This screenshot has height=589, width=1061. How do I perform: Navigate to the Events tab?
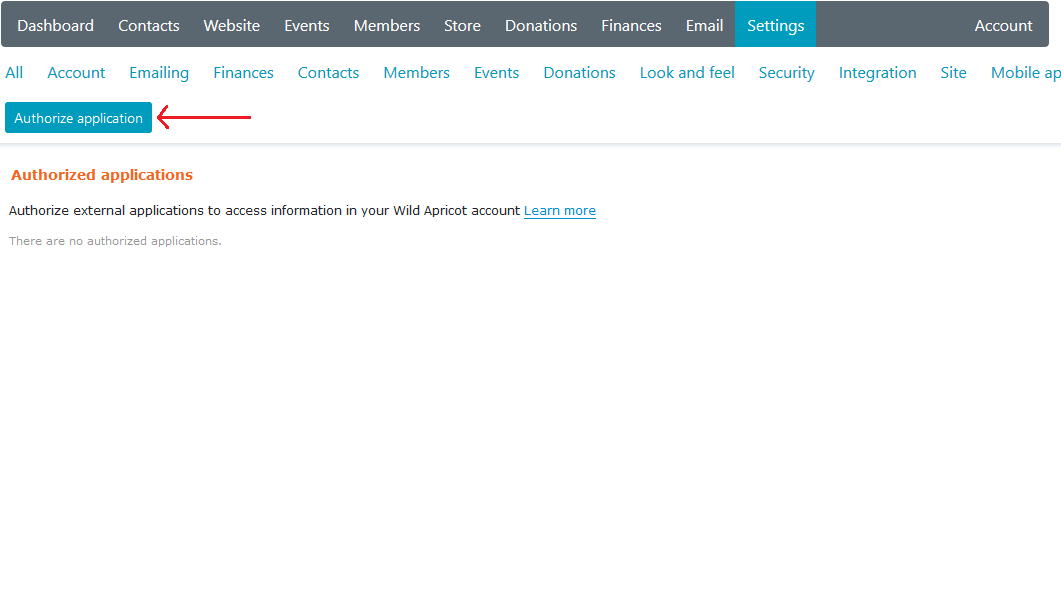[306, 24]
